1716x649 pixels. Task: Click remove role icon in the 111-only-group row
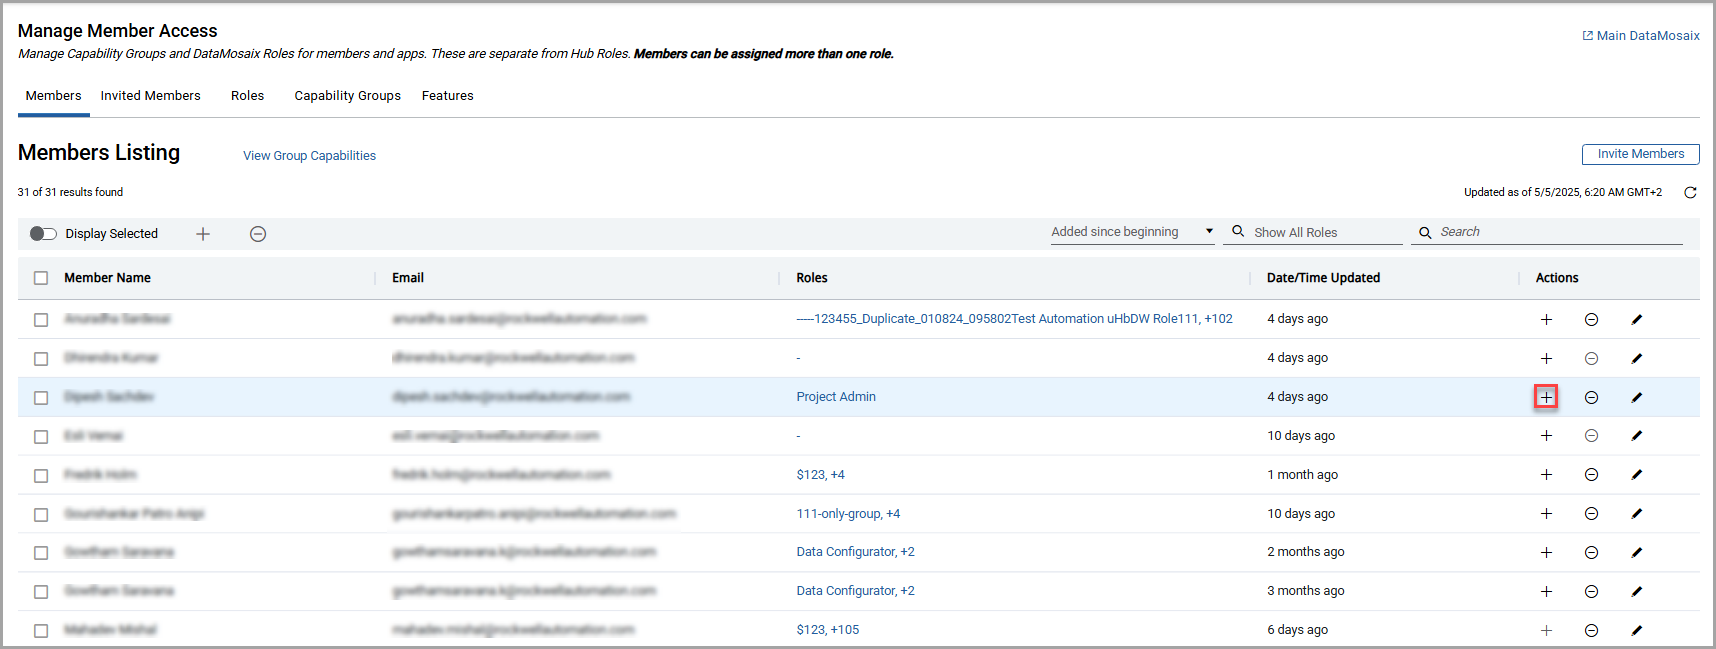click(x=1591, y=514)
